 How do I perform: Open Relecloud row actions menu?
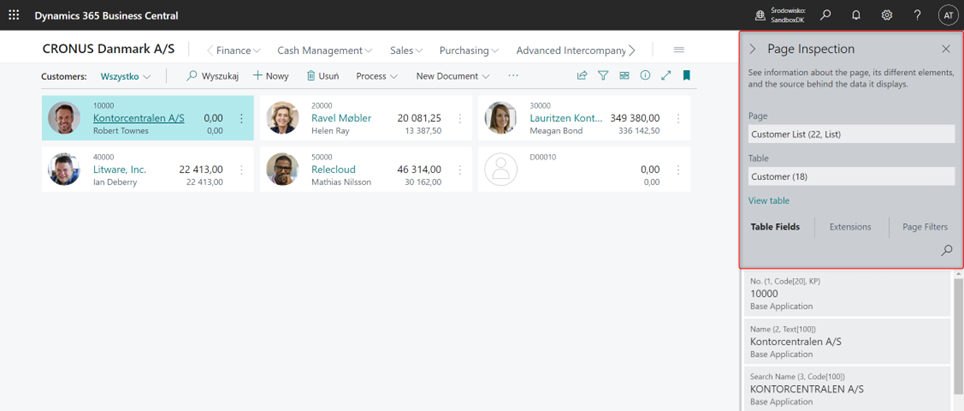pos(460,170)
